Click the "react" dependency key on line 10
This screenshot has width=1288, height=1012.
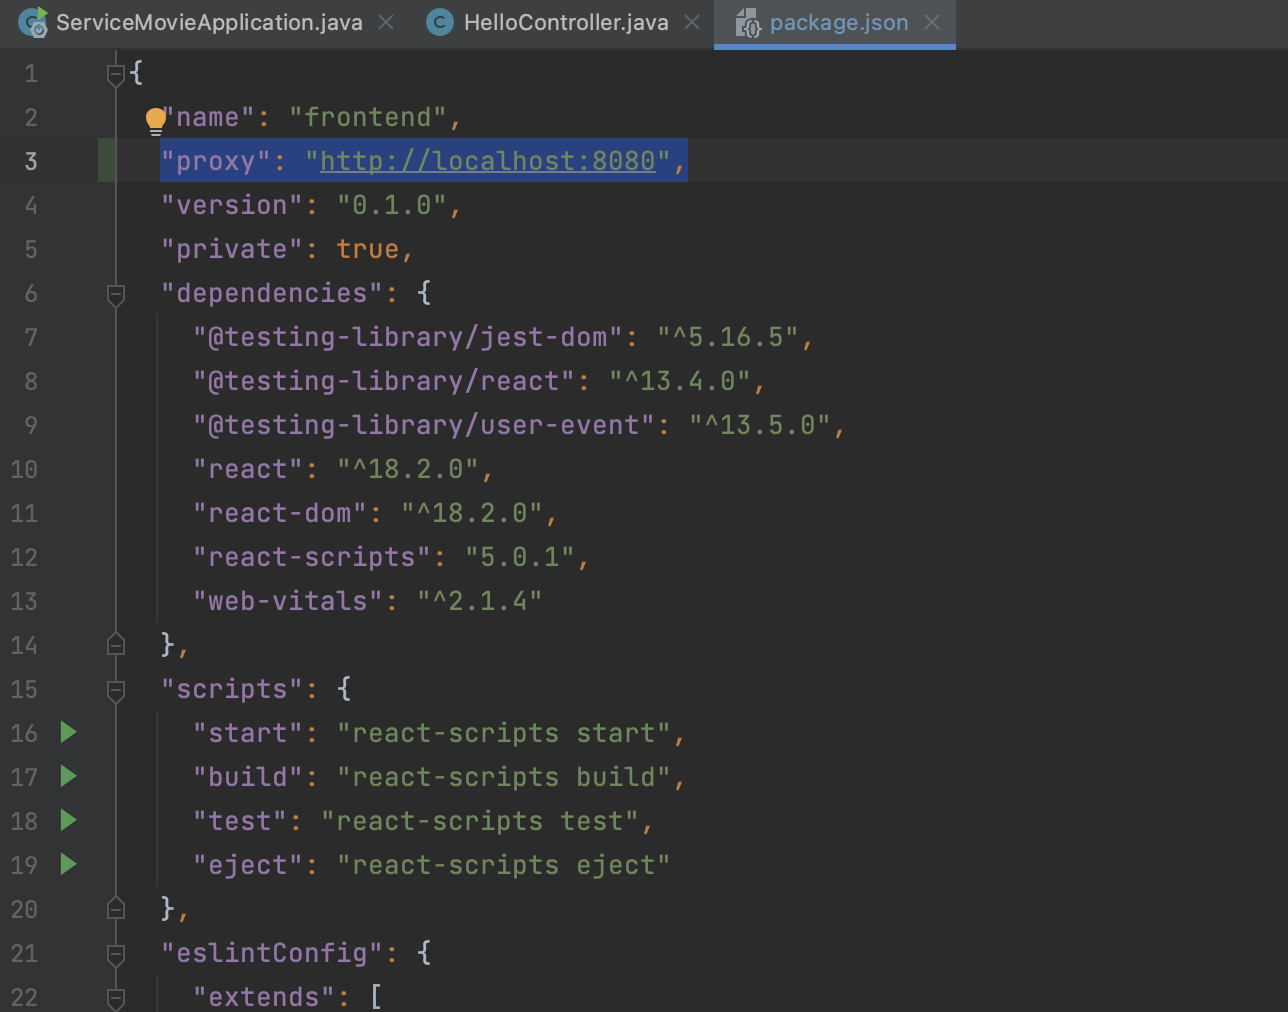[x=248, y=469]
